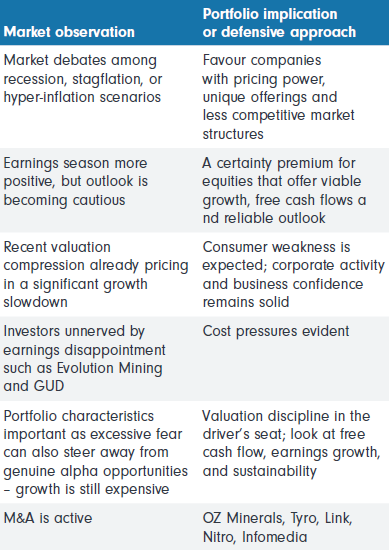Image resolution: width=389 pixels, height=550 pixels.
Task: Click the words 'hyper-inflation scenarios'
Action: pos(82,97)
